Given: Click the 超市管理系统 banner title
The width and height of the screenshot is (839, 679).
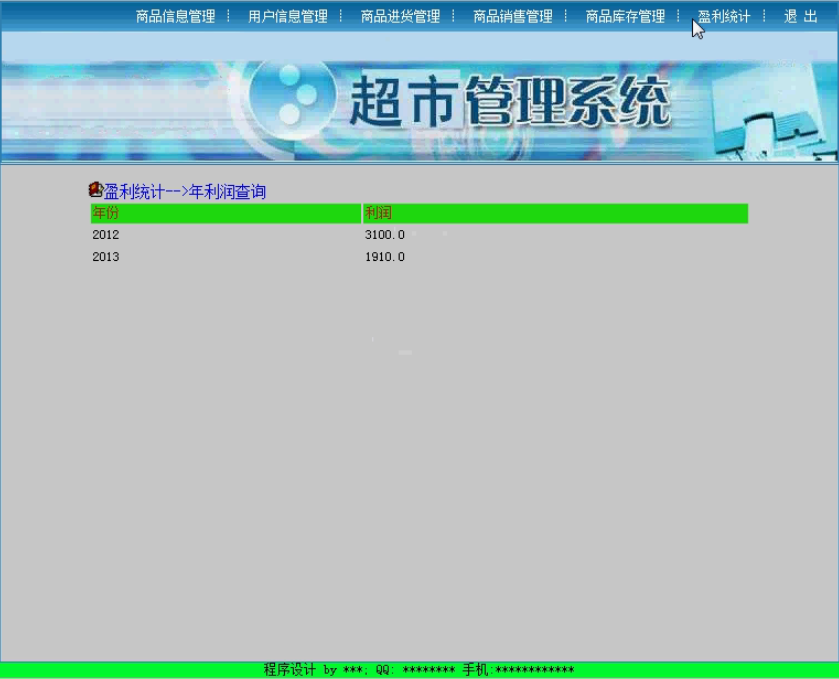Looking at the screenshot, I should 510,102.
